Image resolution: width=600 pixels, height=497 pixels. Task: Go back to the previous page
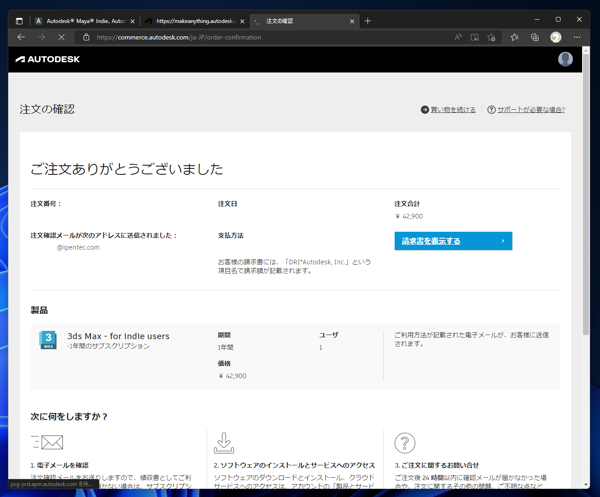pos(21,37)
